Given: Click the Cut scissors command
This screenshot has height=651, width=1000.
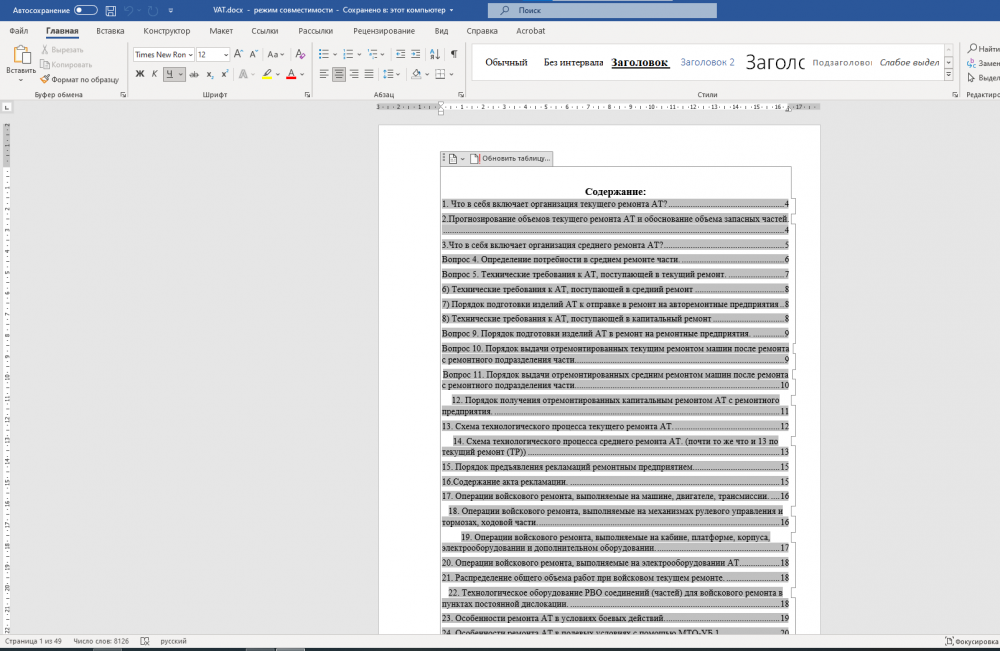Looking at the screenshot, I should pos(62,50).
